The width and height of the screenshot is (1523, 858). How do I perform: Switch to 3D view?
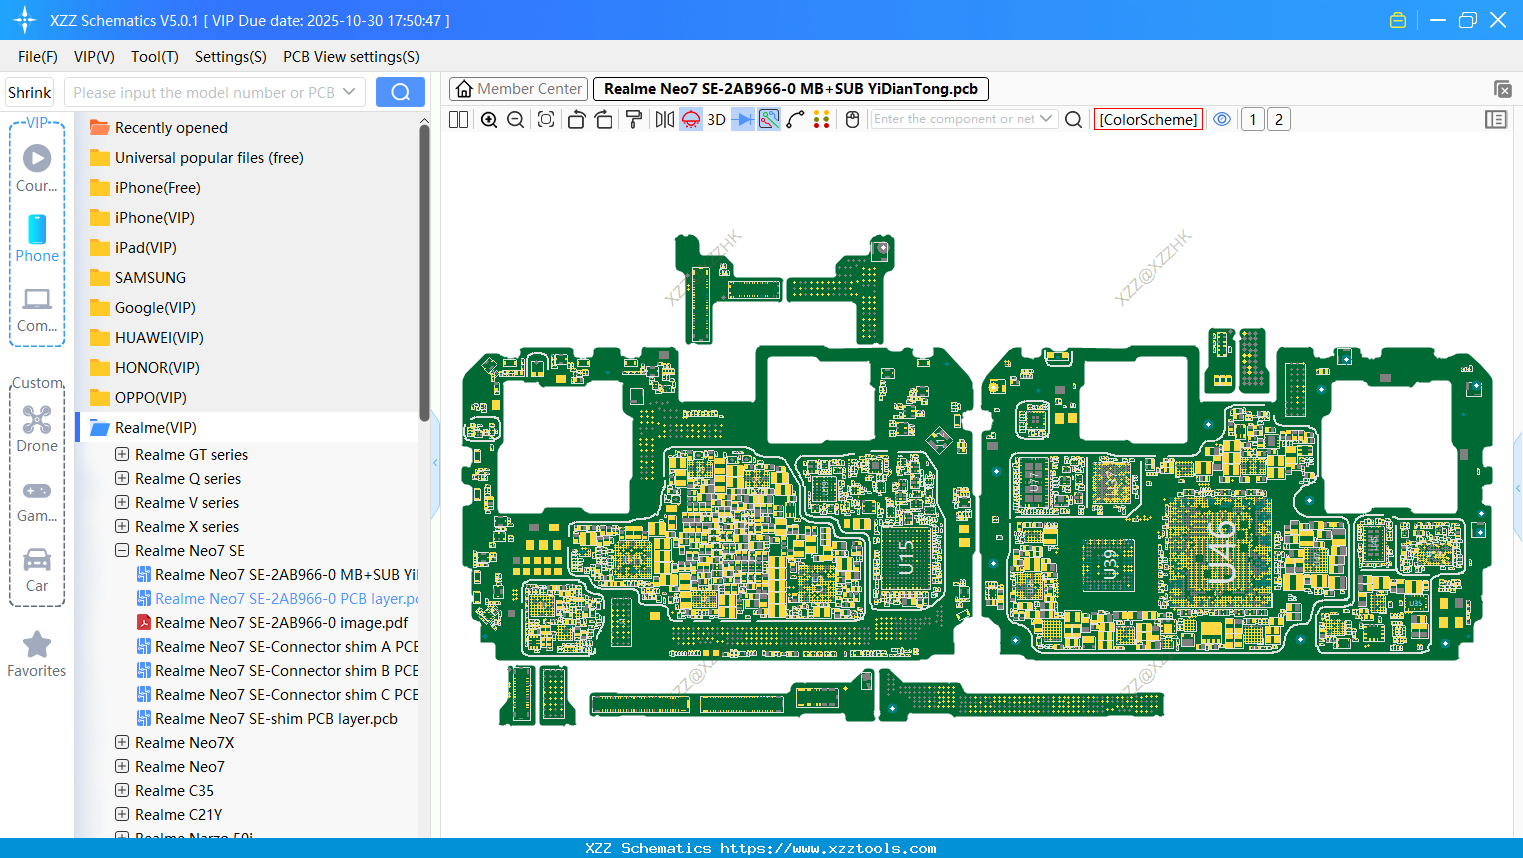click(716, 119)
